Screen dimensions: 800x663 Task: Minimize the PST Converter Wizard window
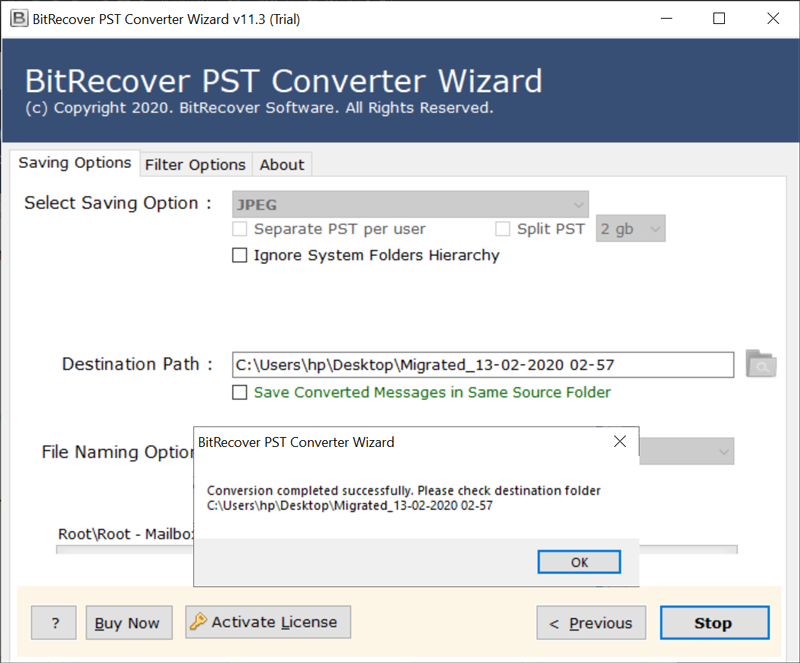tap(666, 19)
